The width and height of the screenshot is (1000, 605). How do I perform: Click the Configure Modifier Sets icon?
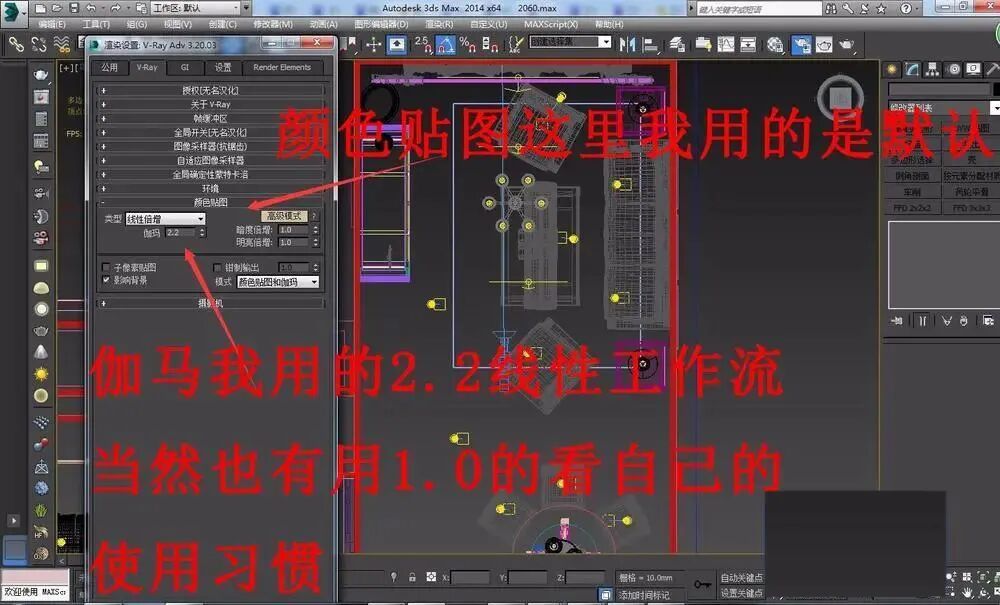tap(988, 320)
